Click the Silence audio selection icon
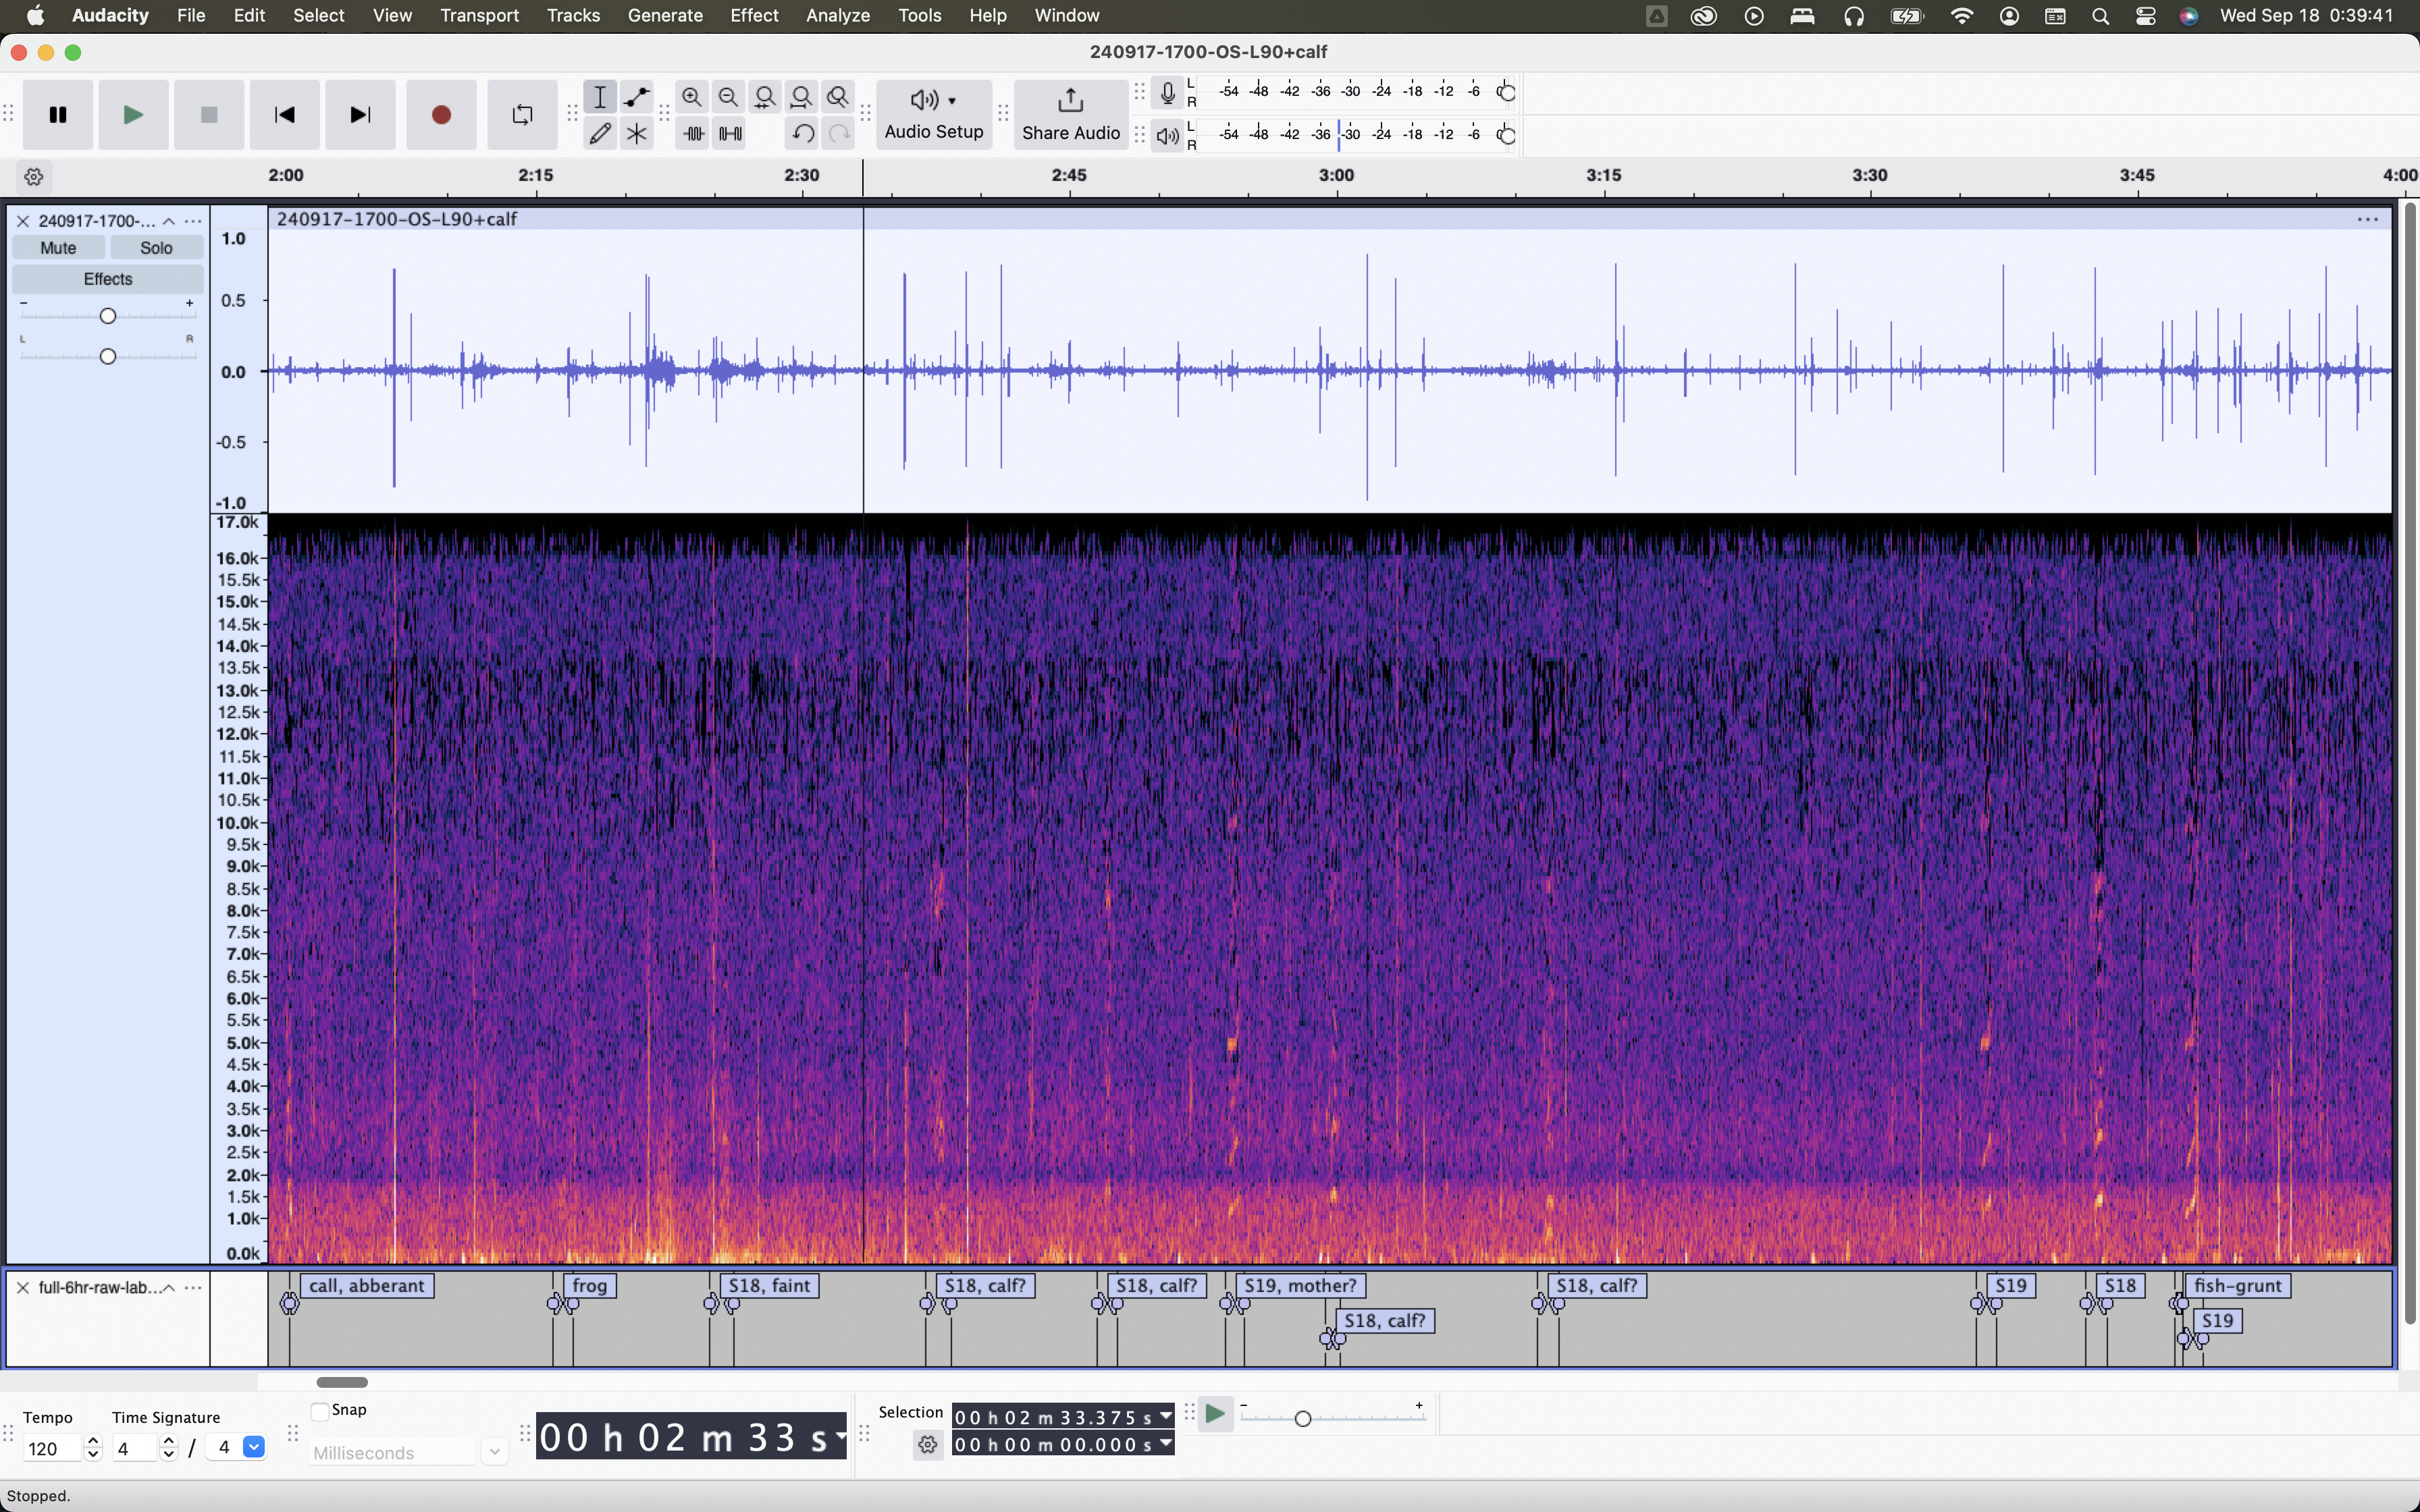The image size is (2420, 1512). pyautogui.click(x=730, y=133)
